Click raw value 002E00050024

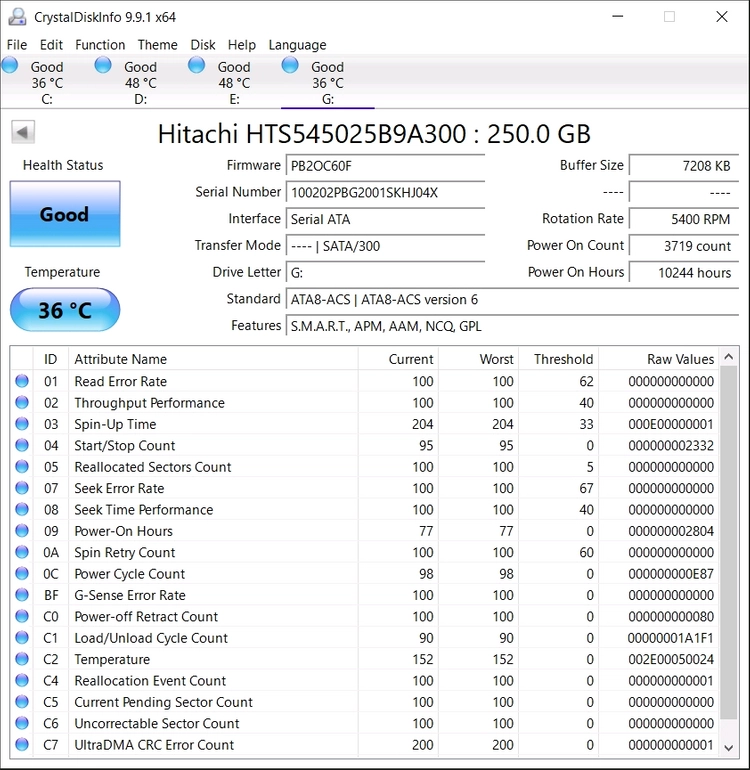coord(671,659)
